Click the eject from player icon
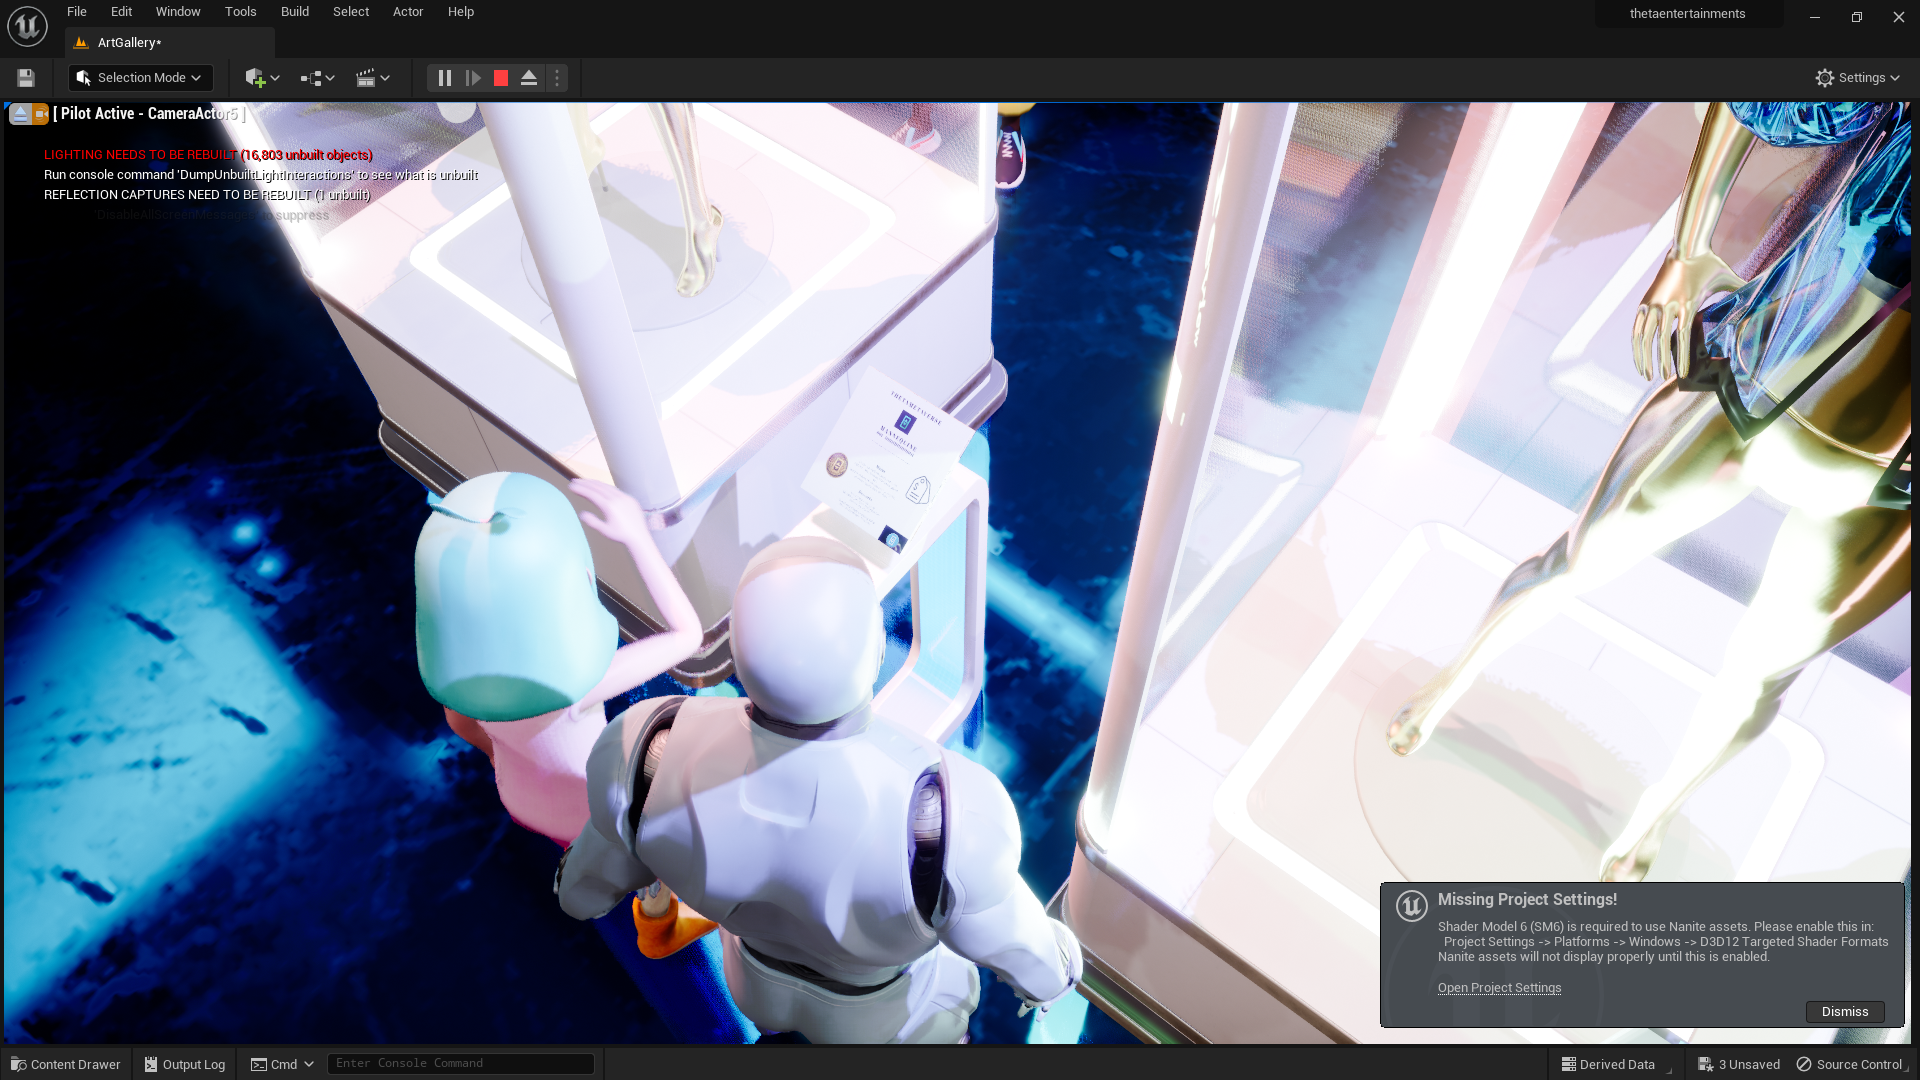This screenshot has width=1920, height=1080. coord(529,78)
